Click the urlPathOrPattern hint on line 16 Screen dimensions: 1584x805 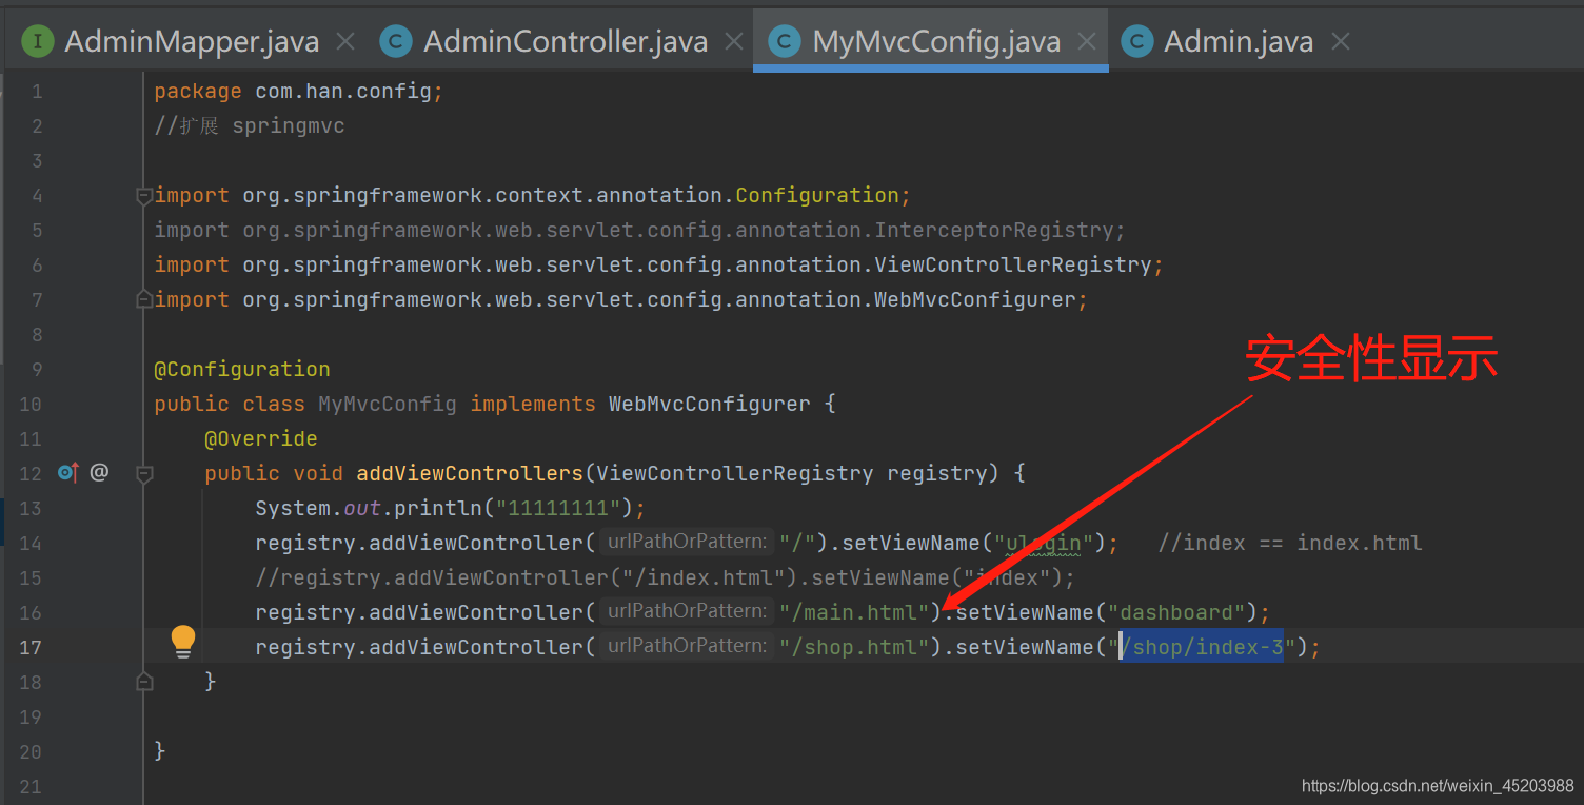pyautogui.click(x=687, y=610)
